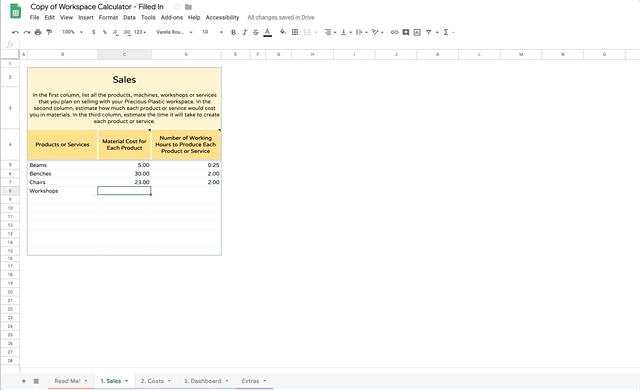Click the print icon in toolbar
This screenshot has width=640, height=390.
38,32
